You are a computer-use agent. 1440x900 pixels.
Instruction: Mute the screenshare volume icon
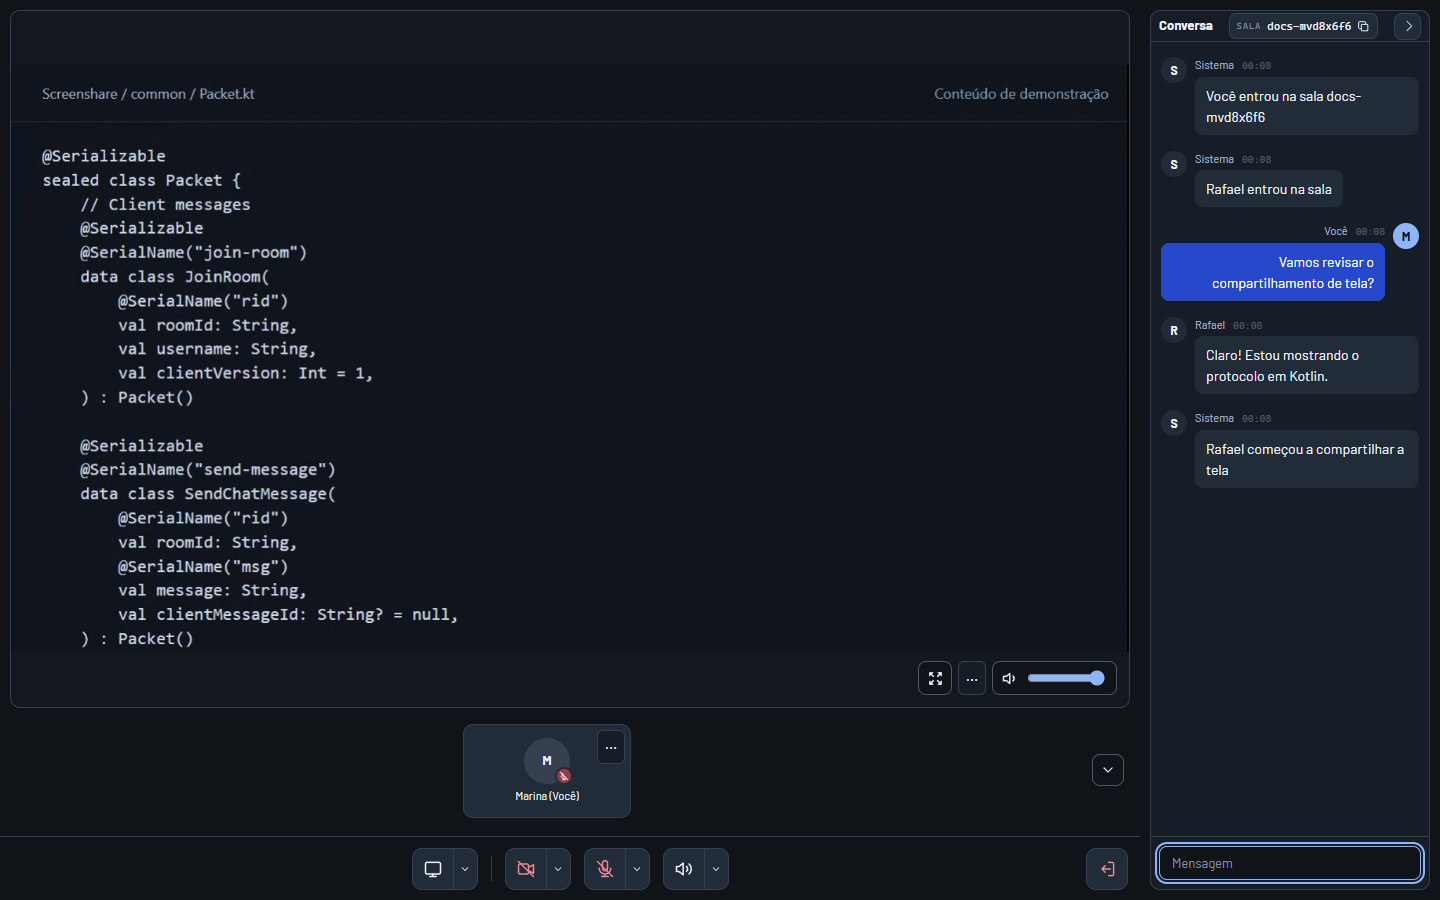1009,678
